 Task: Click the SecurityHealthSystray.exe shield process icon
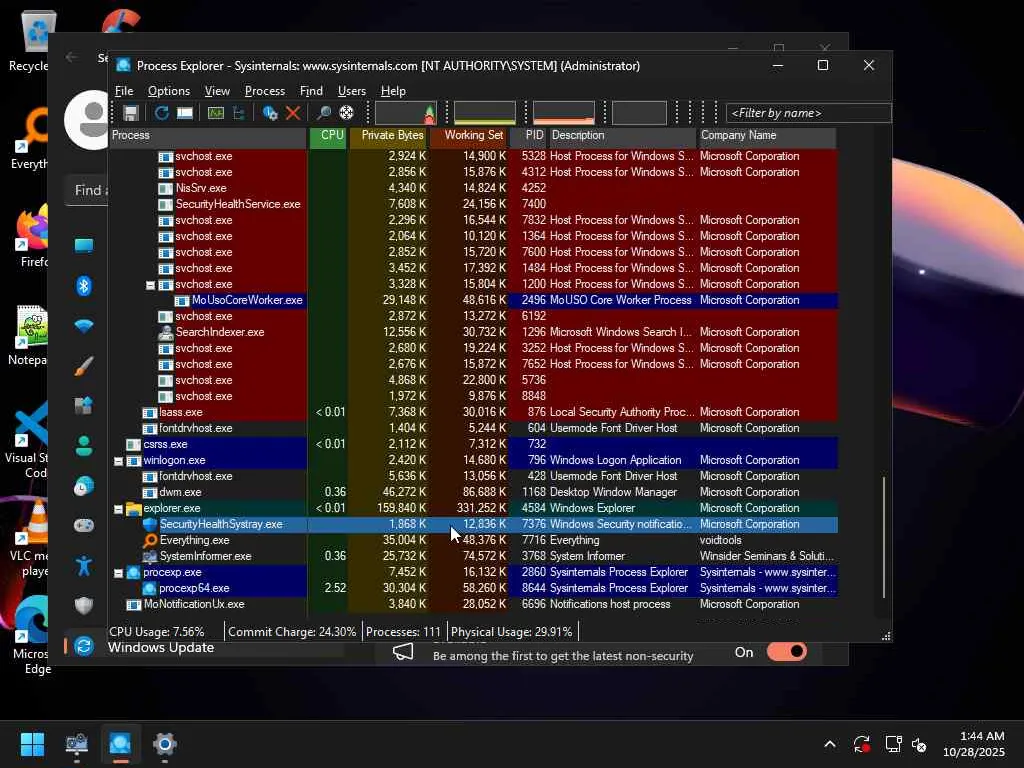tap(150, 524)
